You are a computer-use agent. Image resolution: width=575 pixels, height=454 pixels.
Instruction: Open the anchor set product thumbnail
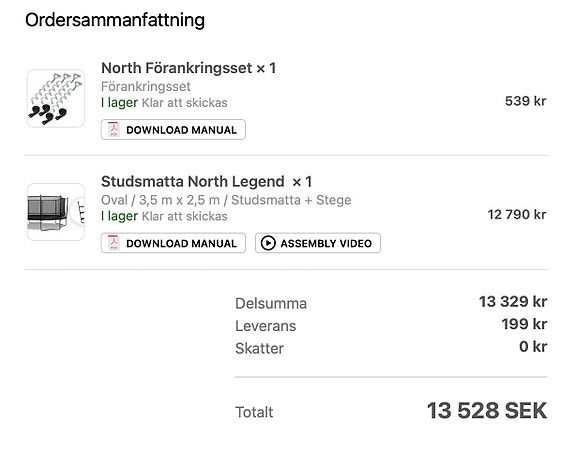[x=56, y=98]
